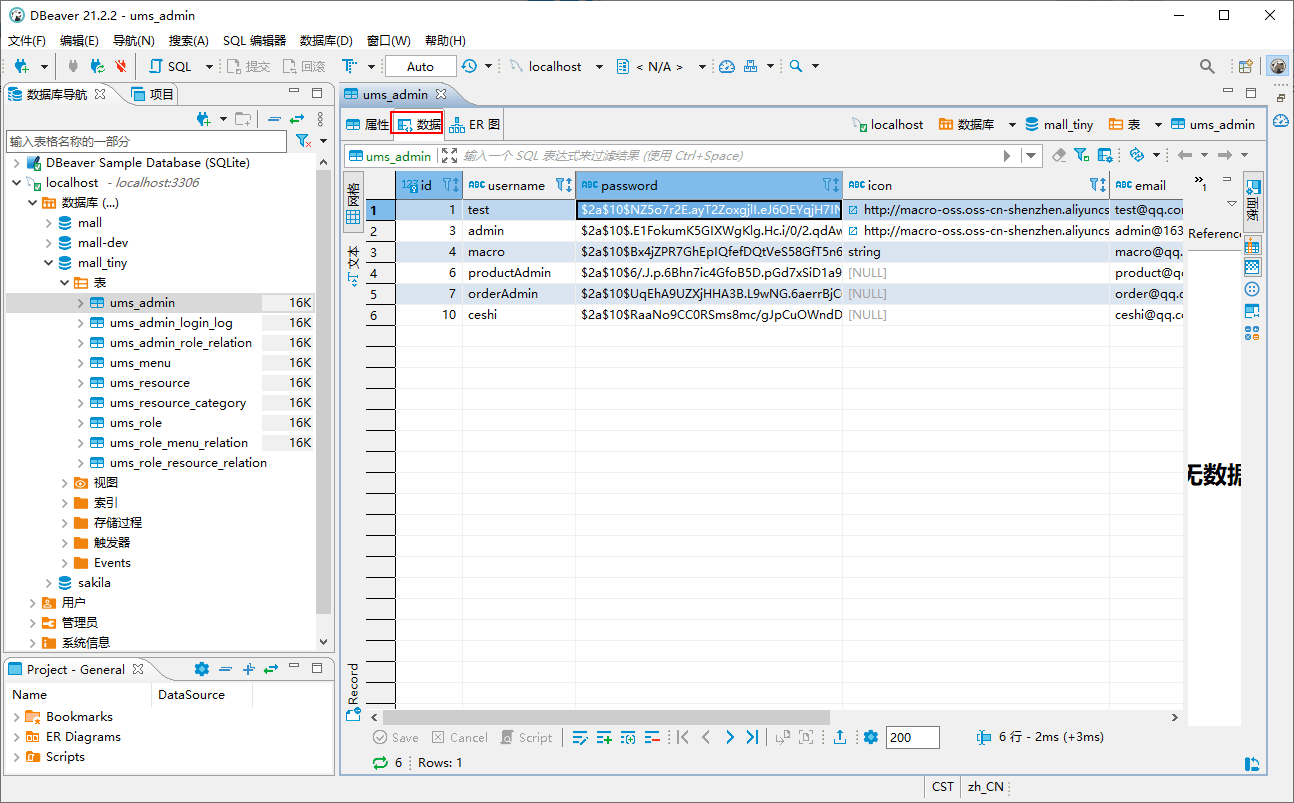Go to next page arrow in results
The image size is (1294, 803).
coord(729,737)
